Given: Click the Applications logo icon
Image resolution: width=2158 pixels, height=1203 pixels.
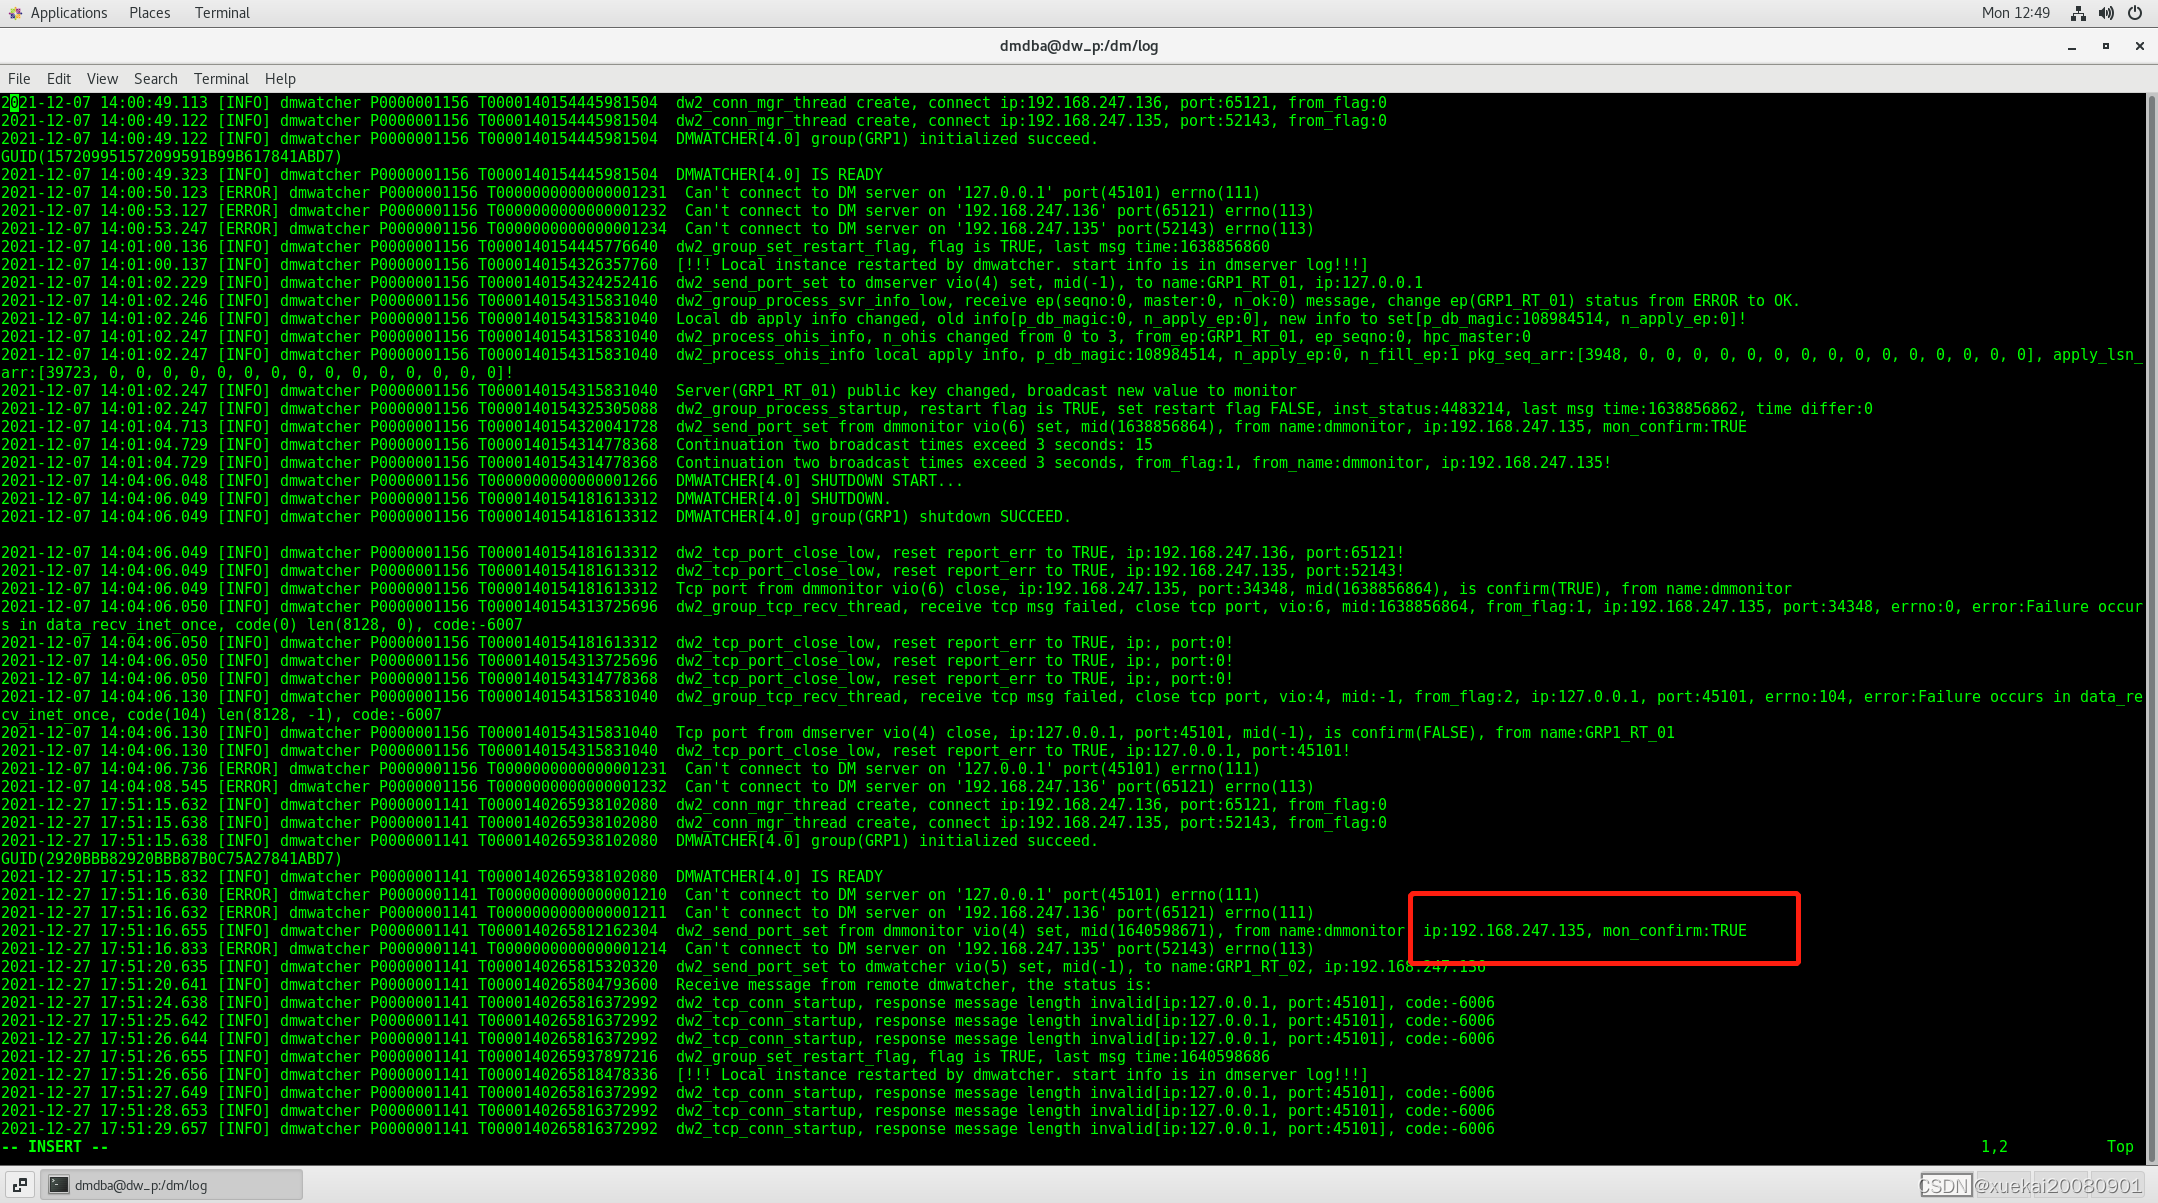Looking at the screenshot, I should (x=15, y=13).
